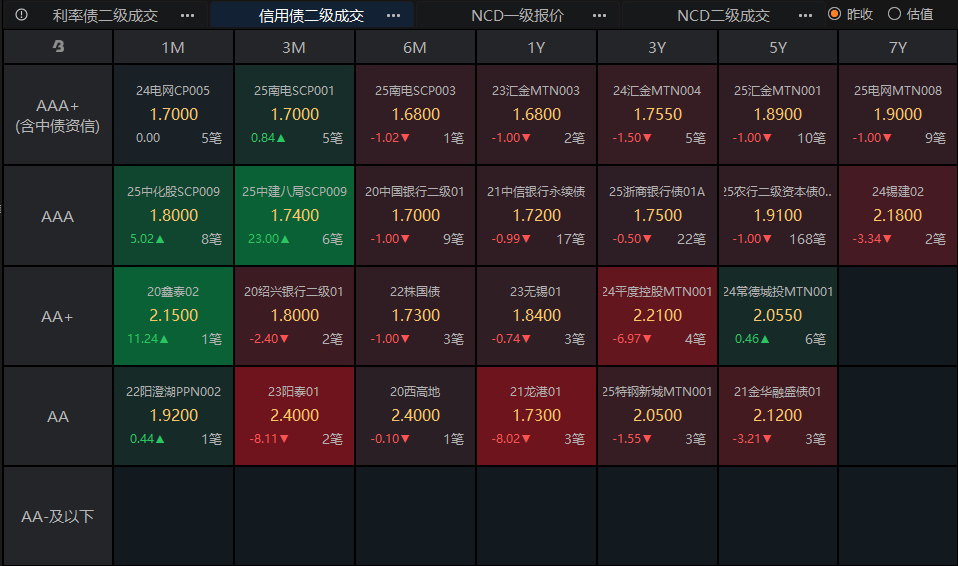The height and width of the screenshot is (566, 958).
Task: Open the 24汇金MTN004 bond cell
Action: (x=657, y=115)
